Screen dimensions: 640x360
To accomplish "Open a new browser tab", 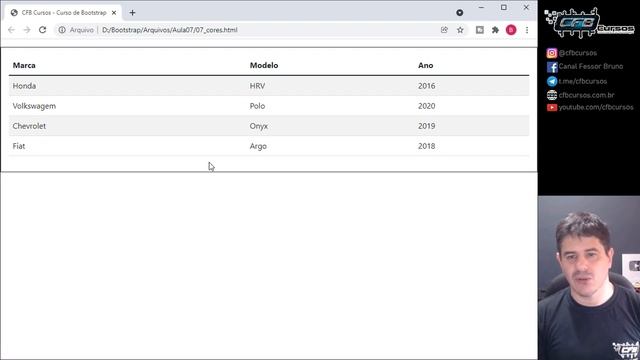I will (132, 13).
